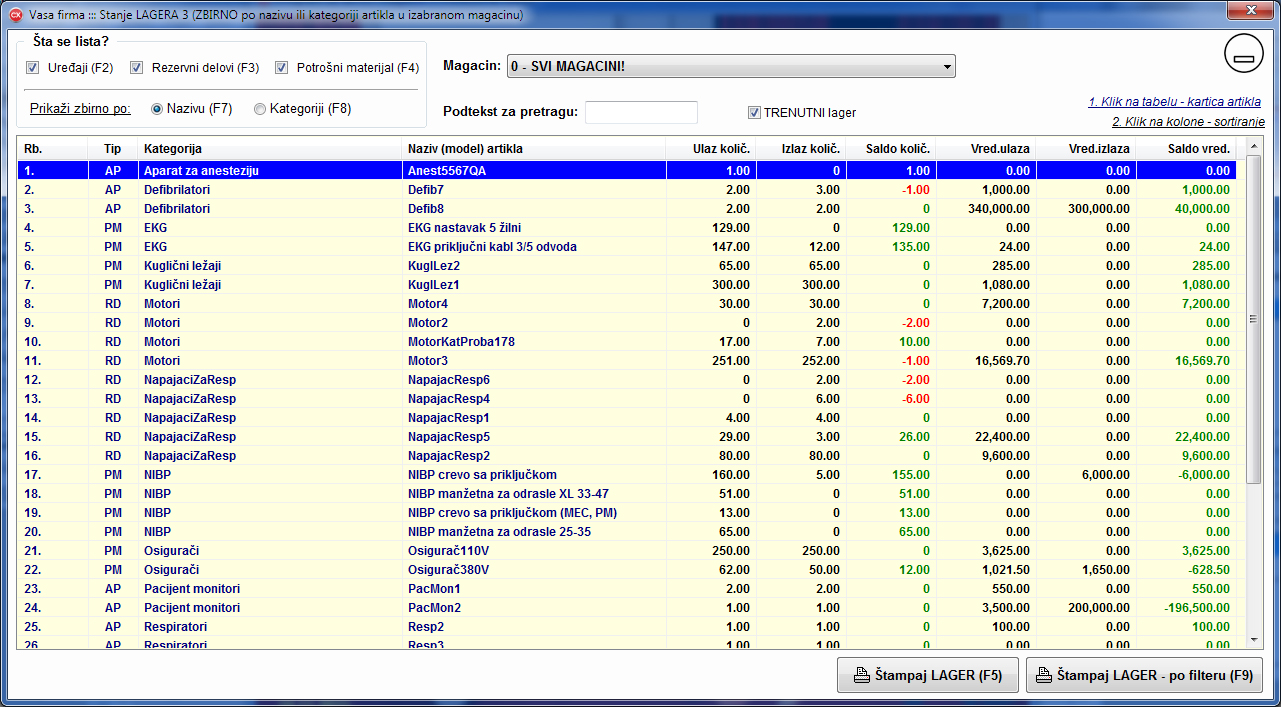The width and height of the screenshot is (1281, 707).
Task: Click printer icon on Štampaj LAGER (F5)
Action: click(860, 675)
